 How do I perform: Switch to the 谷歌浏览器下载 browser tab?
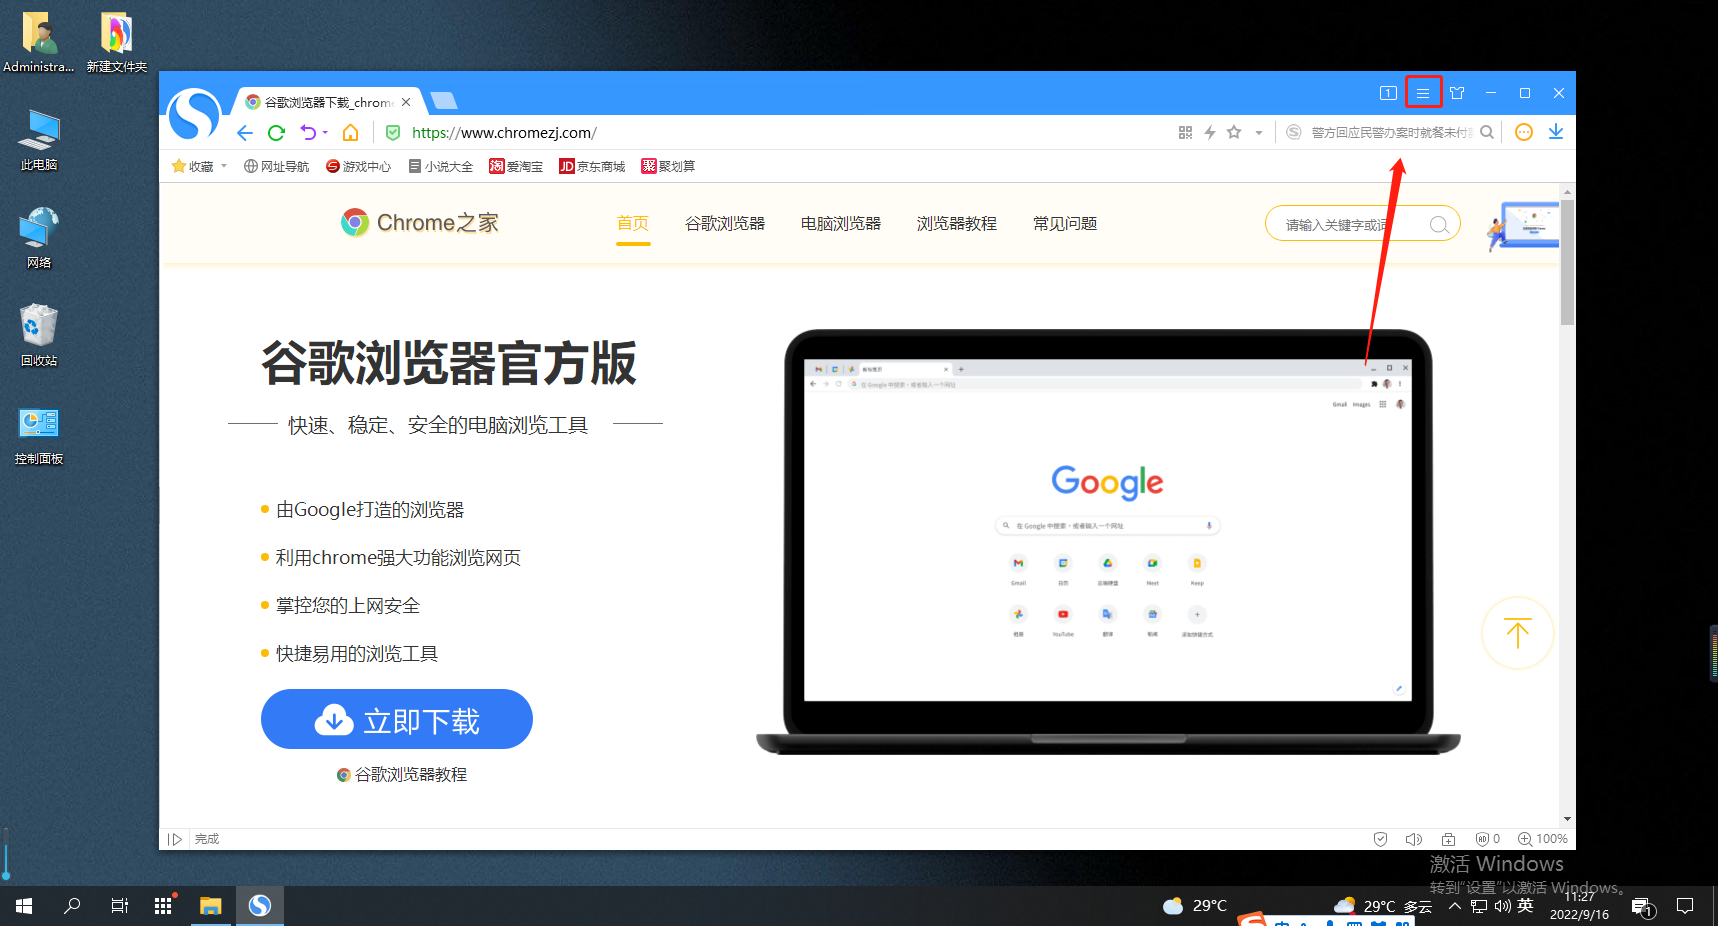pyautogui.click(x=328, y=102)
